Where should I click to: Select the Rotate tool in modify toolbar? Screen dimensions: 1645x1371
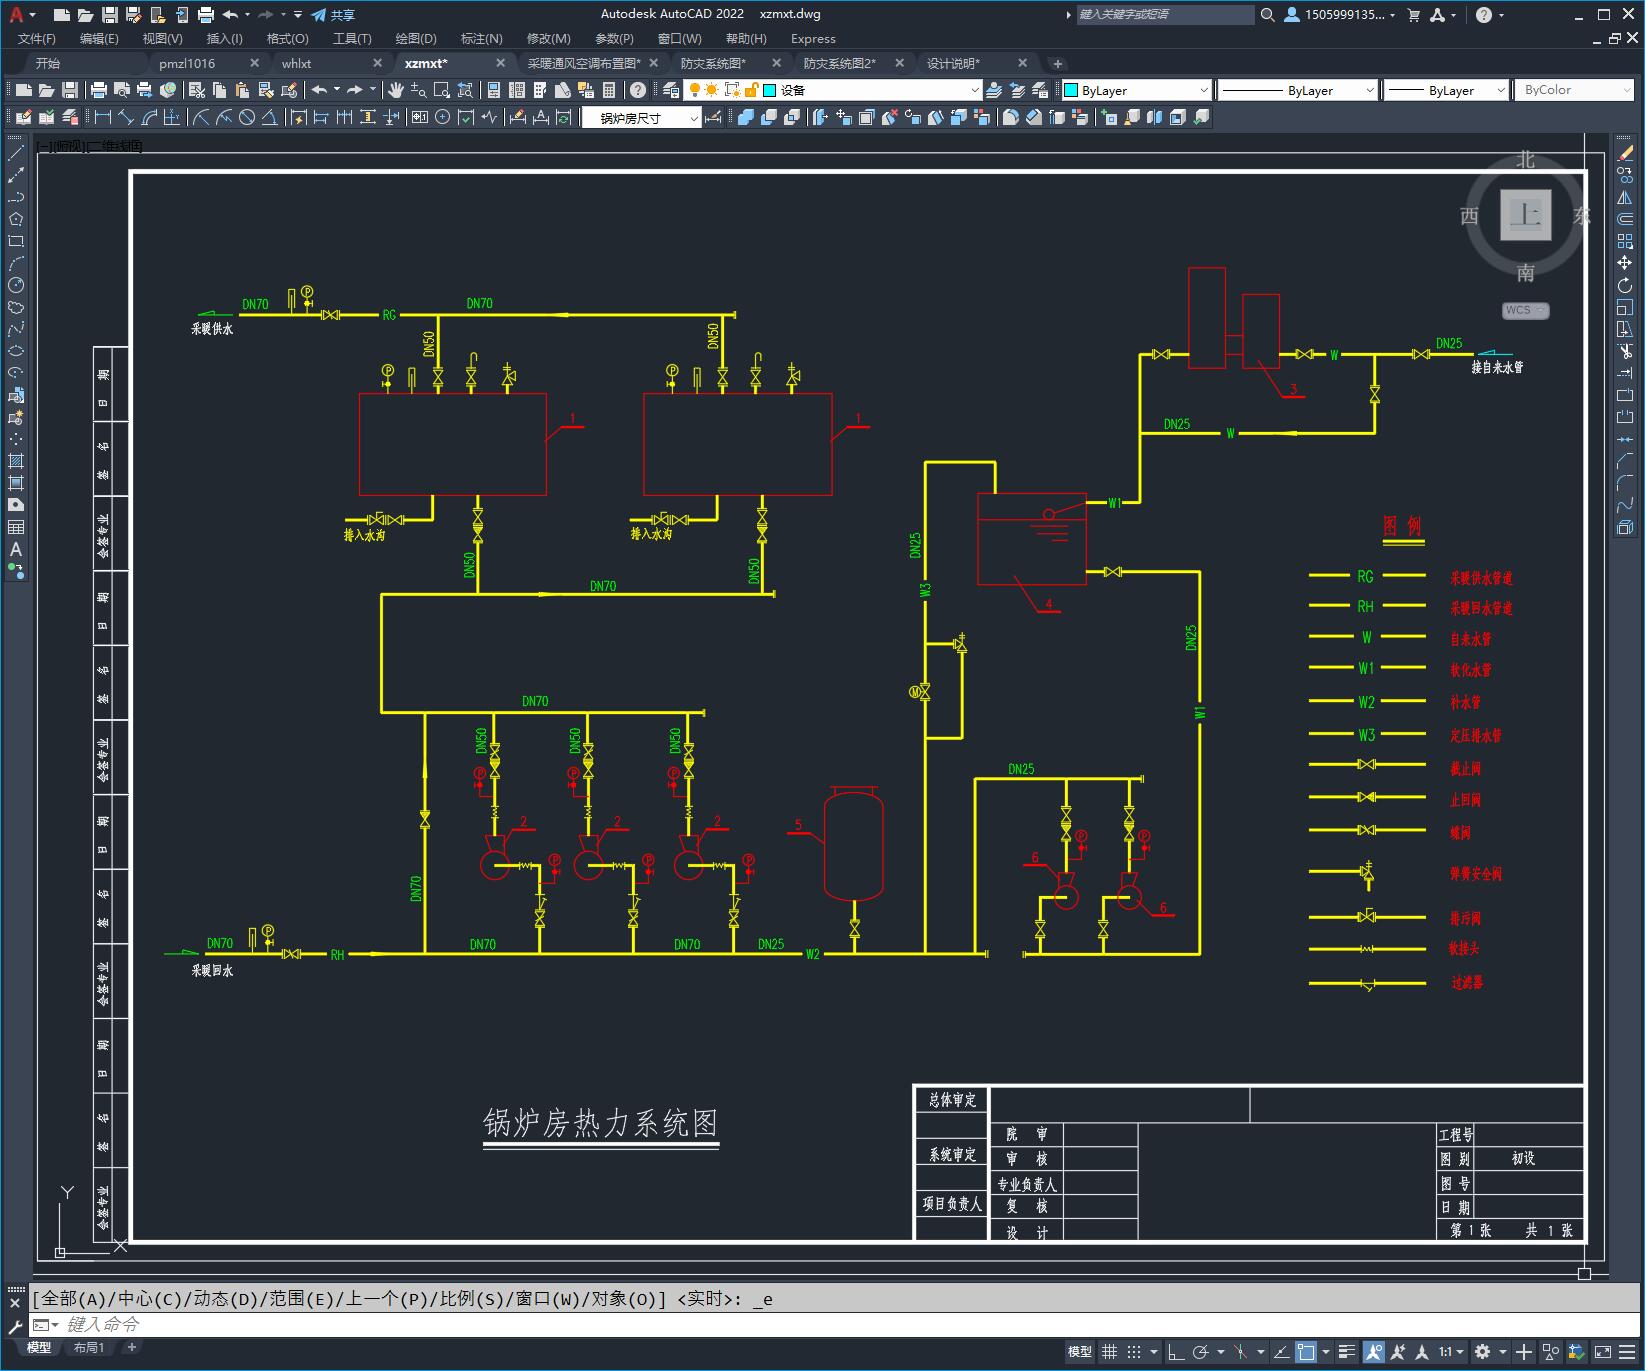(1625, 285)
